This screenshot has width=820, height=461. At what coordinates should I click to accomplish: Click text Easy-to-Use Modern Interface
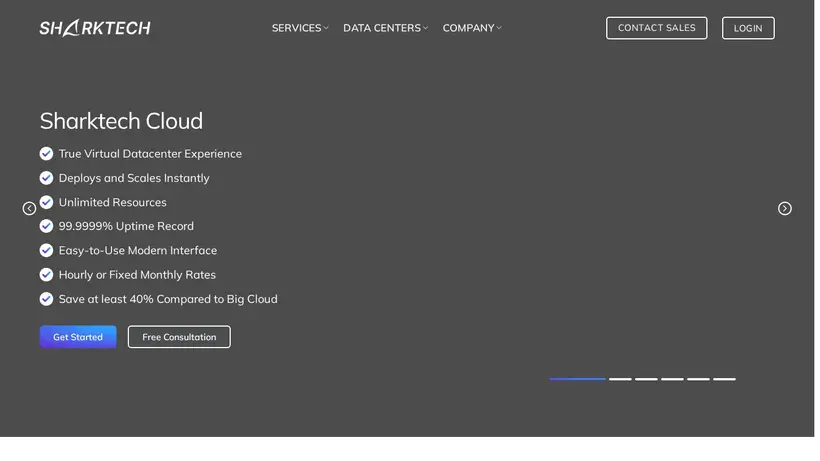click(138, 250)
